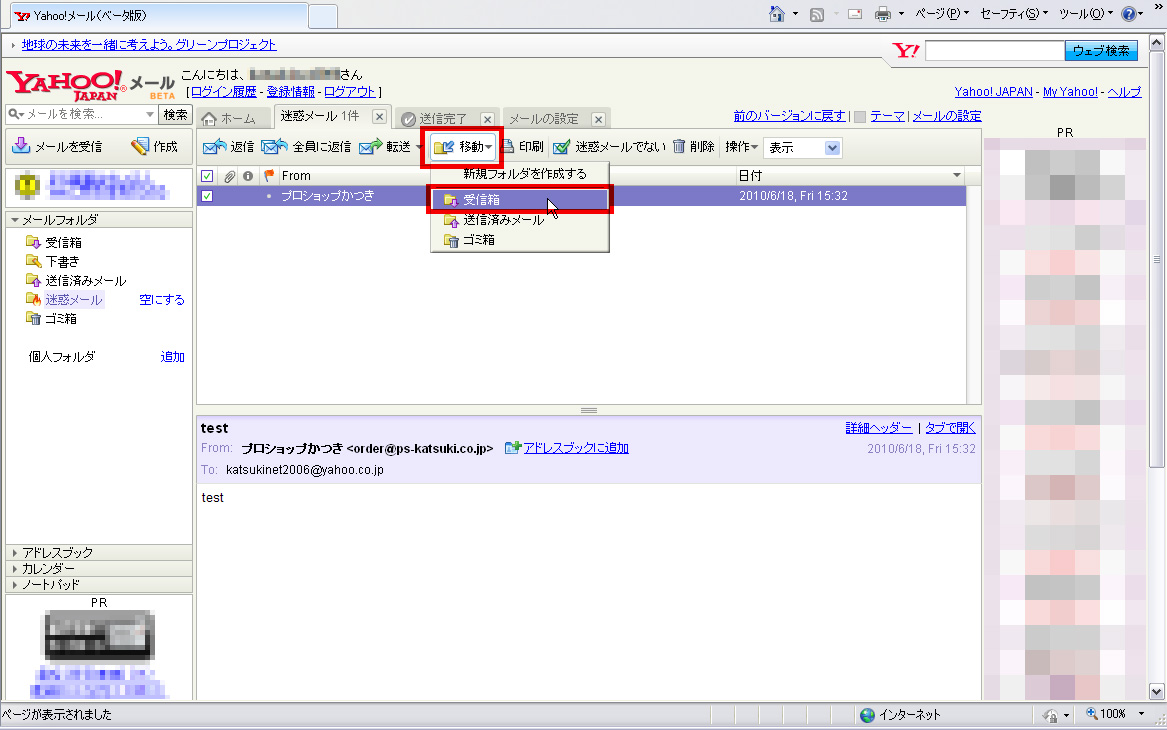Select 送信済みメール in the move menu
This screenshot has height=730, width=1167.
(x=519, y=220)
